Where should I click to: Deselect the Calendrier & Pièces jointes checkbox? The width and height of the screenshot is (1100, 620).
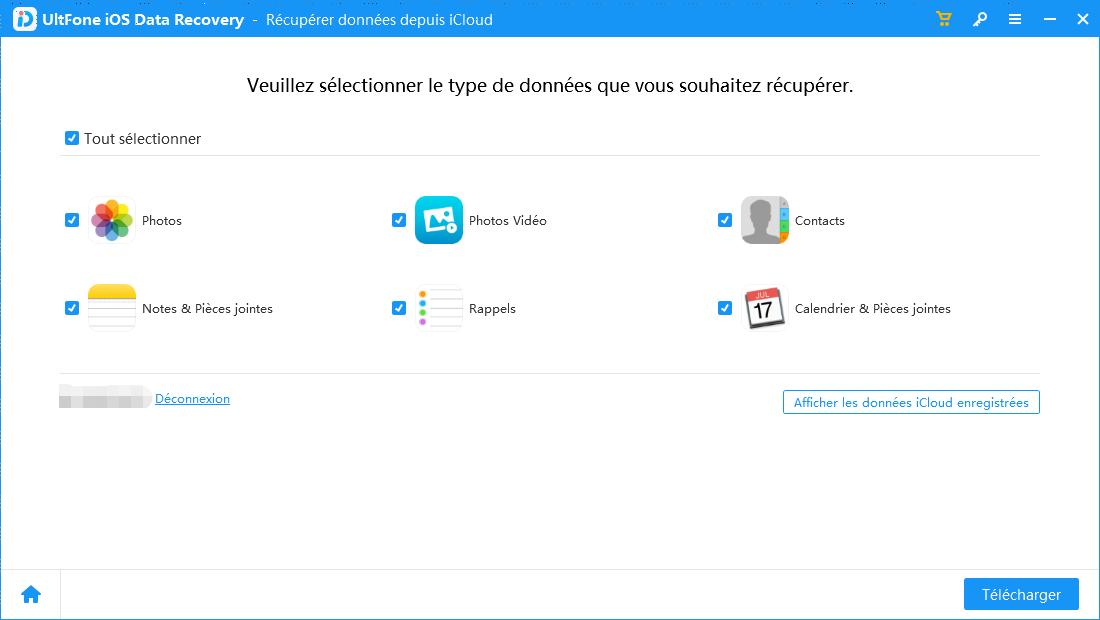pos(725,308)
